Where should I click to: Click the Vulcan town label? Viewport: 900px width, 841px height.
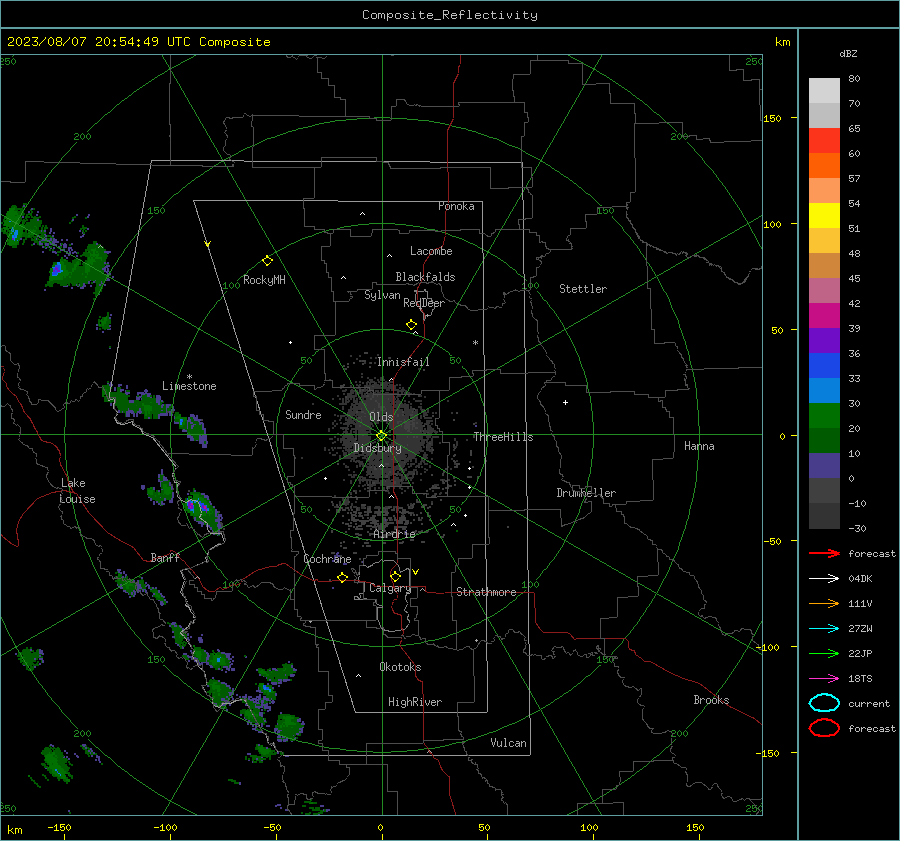pos(508,743)
